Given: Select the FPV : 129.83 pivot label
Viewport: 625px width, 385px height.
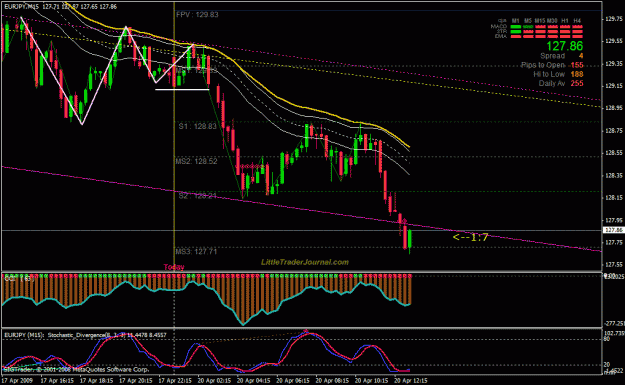Looking at the screenshot, I should click(x=197, y=15).
